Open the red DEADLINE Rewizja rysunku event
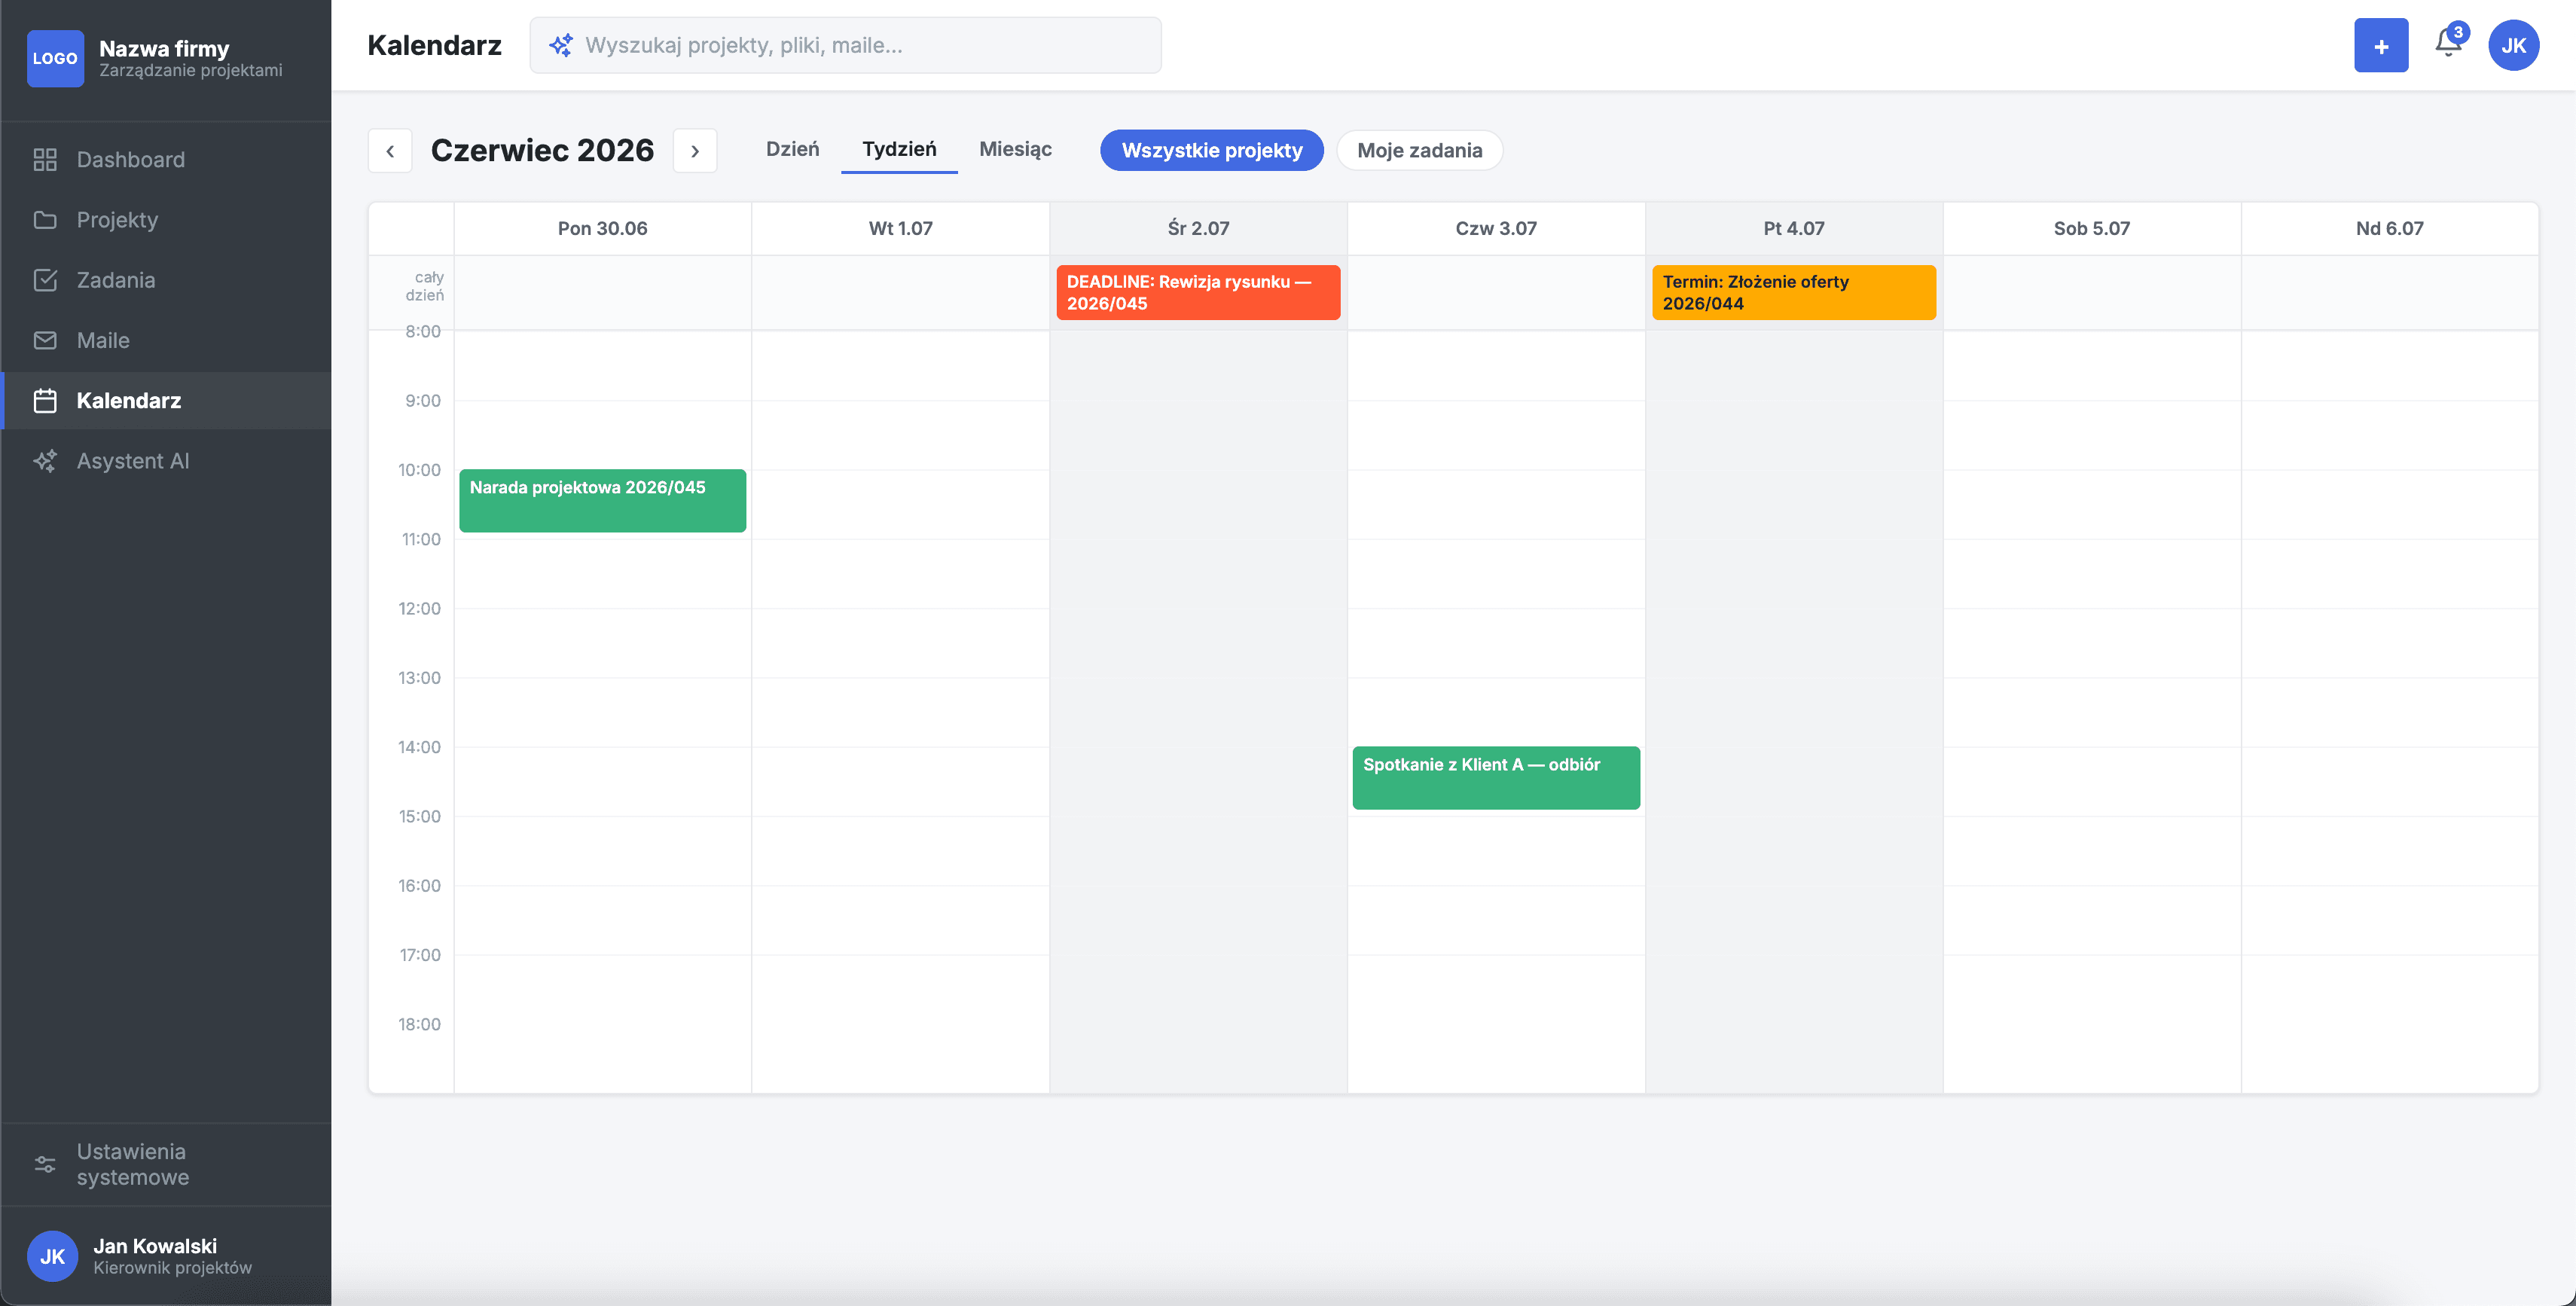The height and width of the screenshot is (1306, 2576). click(1198, 292)
